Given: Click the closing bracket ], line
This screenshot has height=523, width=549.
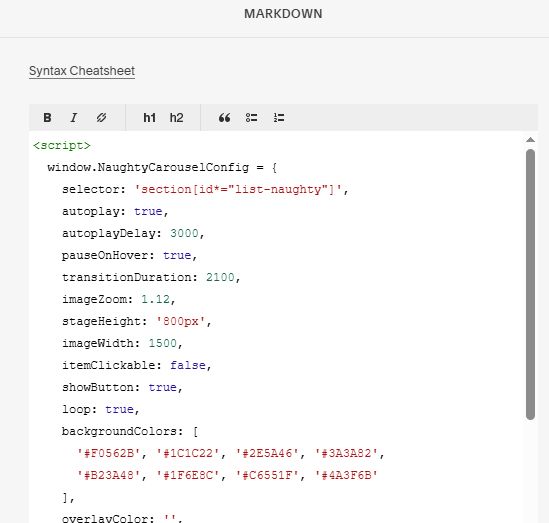Looking at the screenshot, I should [68, 497].
